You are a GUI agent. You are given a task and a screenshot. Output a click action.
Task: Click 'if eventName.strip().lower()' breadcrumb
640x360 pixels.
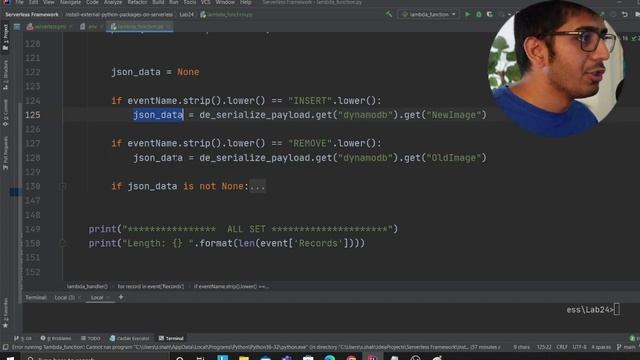(231, 287)
